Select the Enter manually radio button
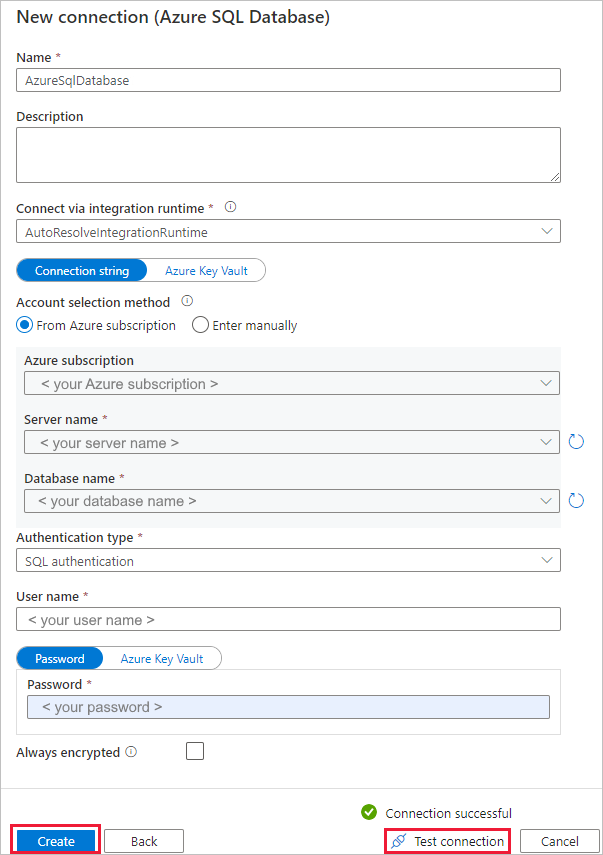603x855 pixels. (x=200, y=325)
